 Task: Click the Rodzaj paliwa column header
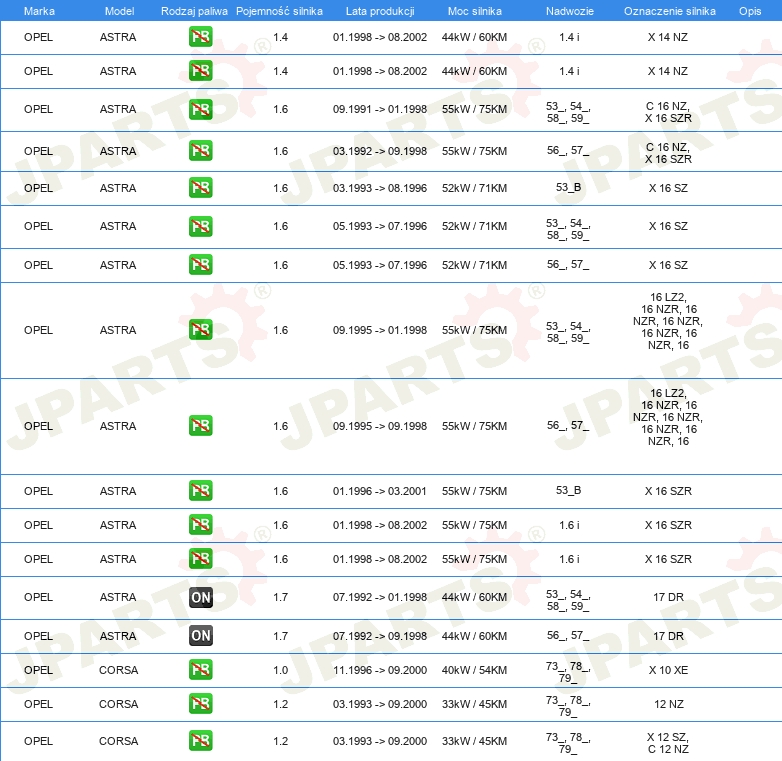coord(194,11)
